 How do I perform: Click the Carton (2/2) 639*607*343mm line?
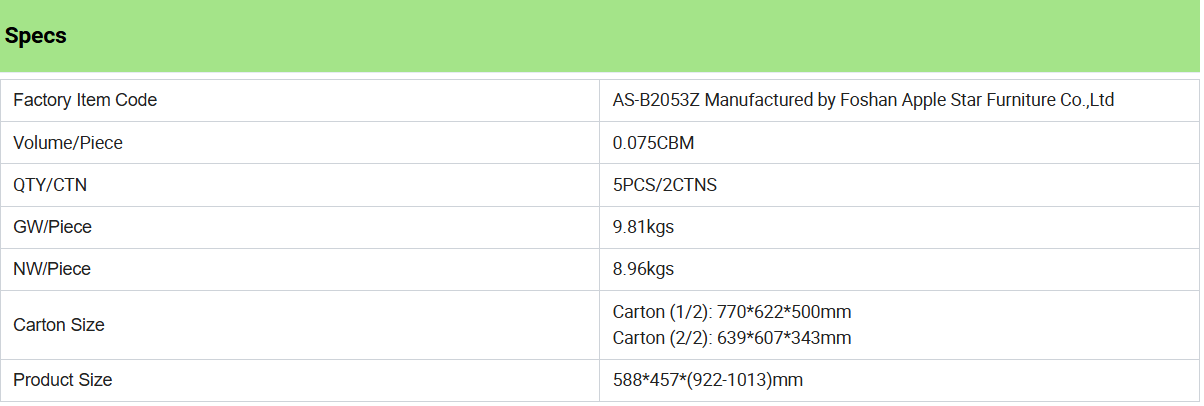click(x=732, y=338)
